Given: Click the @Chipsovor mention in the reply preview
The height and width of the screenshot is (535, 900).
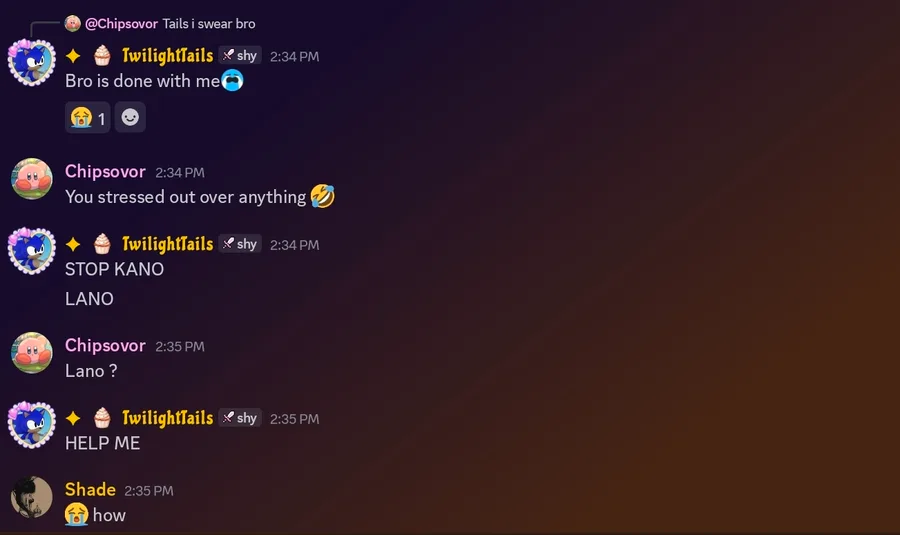Looking at the screenshot, I should 121,24.
